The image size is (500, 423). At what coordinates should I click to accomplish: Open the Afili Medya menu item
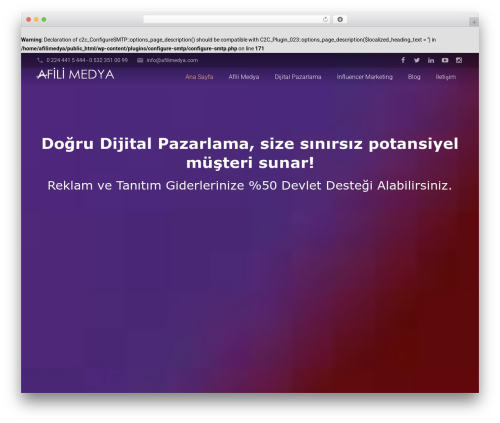244,77
